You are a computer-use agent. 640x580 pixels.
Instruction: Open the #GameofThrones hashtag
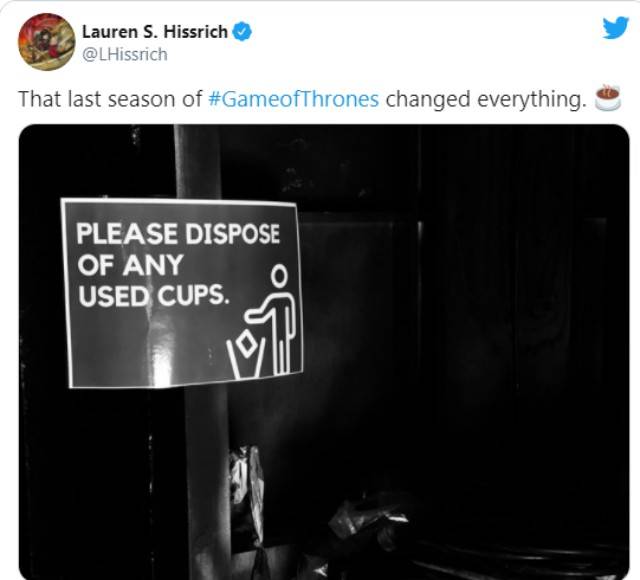293,99
